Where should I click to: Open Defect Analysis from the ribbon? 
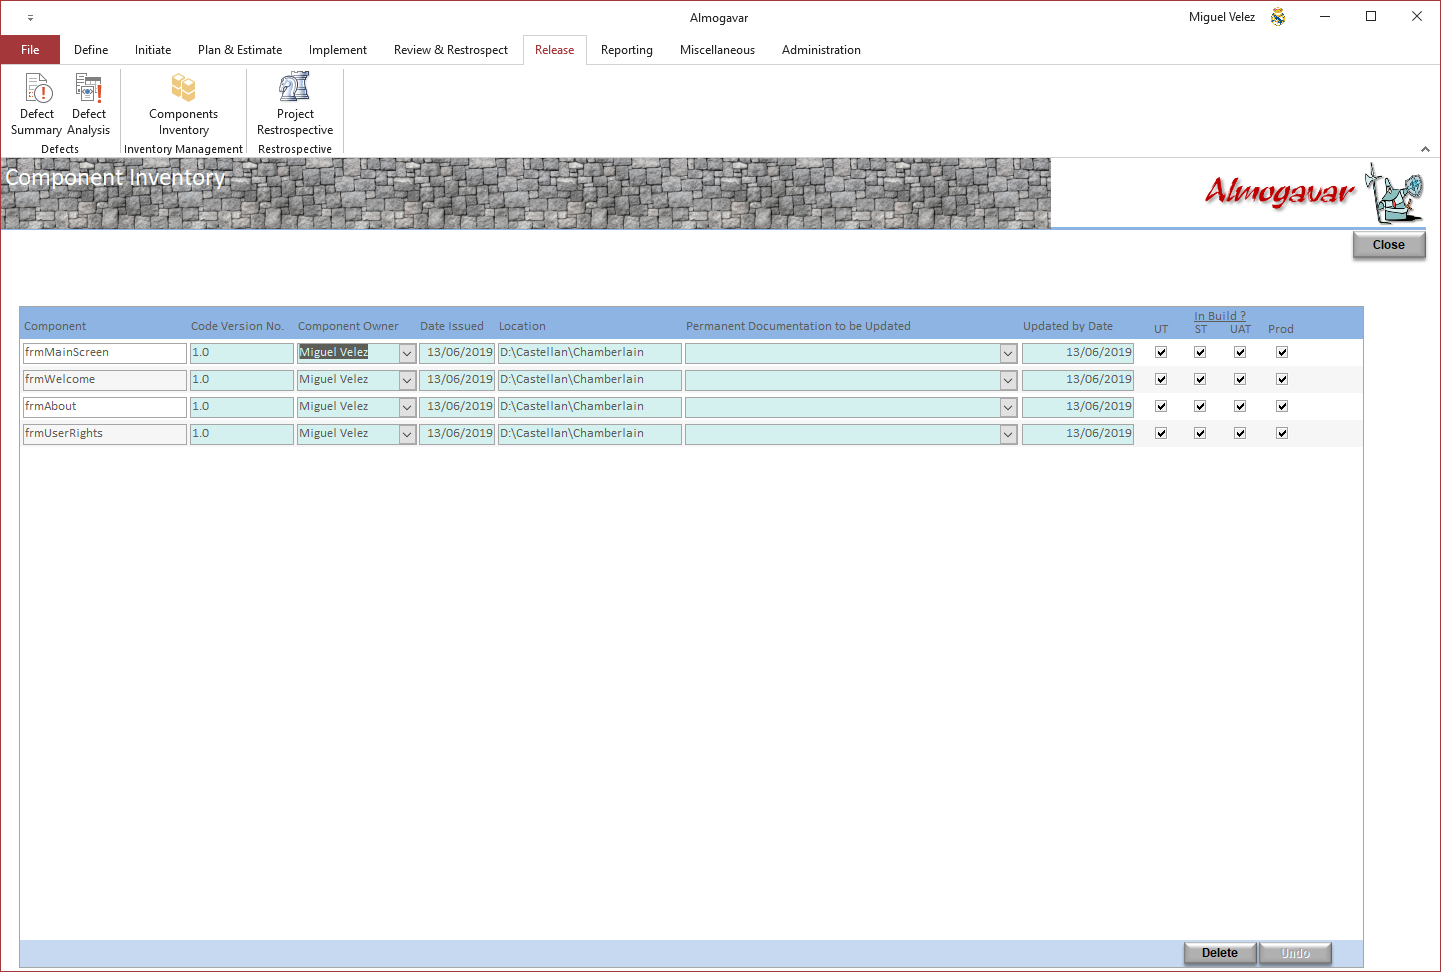coord(89,104)
